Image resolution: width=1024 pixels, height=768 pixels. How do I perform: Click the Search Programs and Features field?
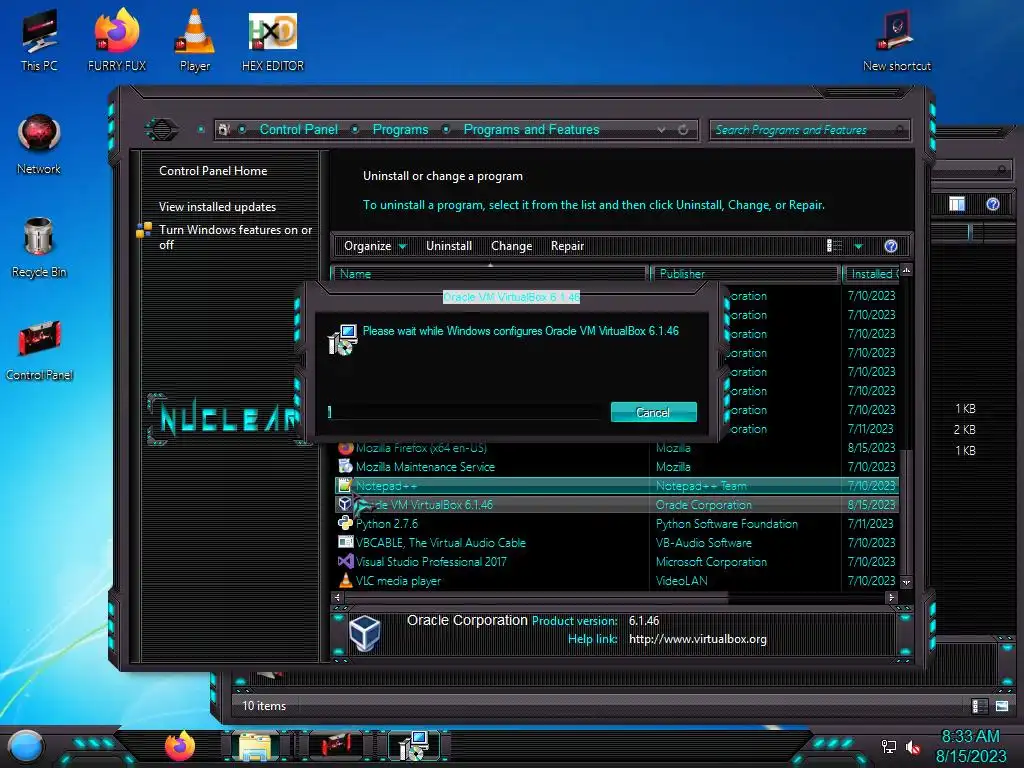click(x=808, y=130)
